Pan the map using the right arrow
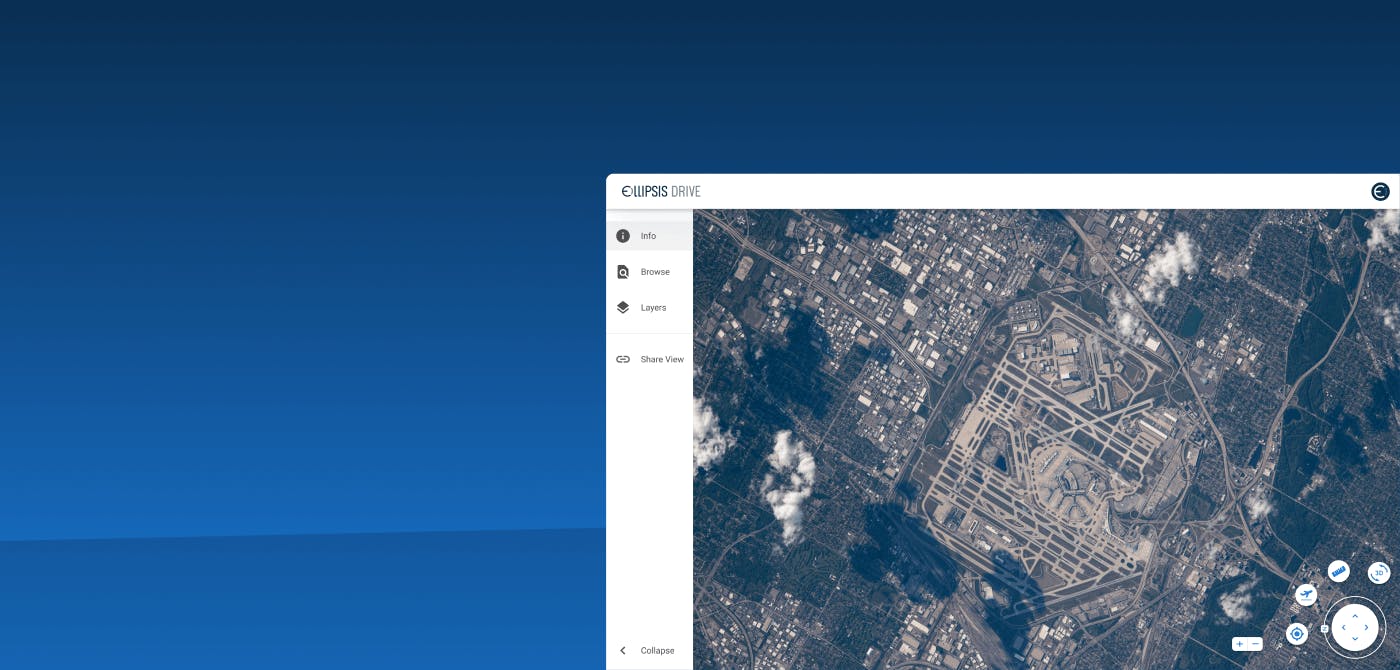This screenshot has height=670, width=1400. (1366, 627)
